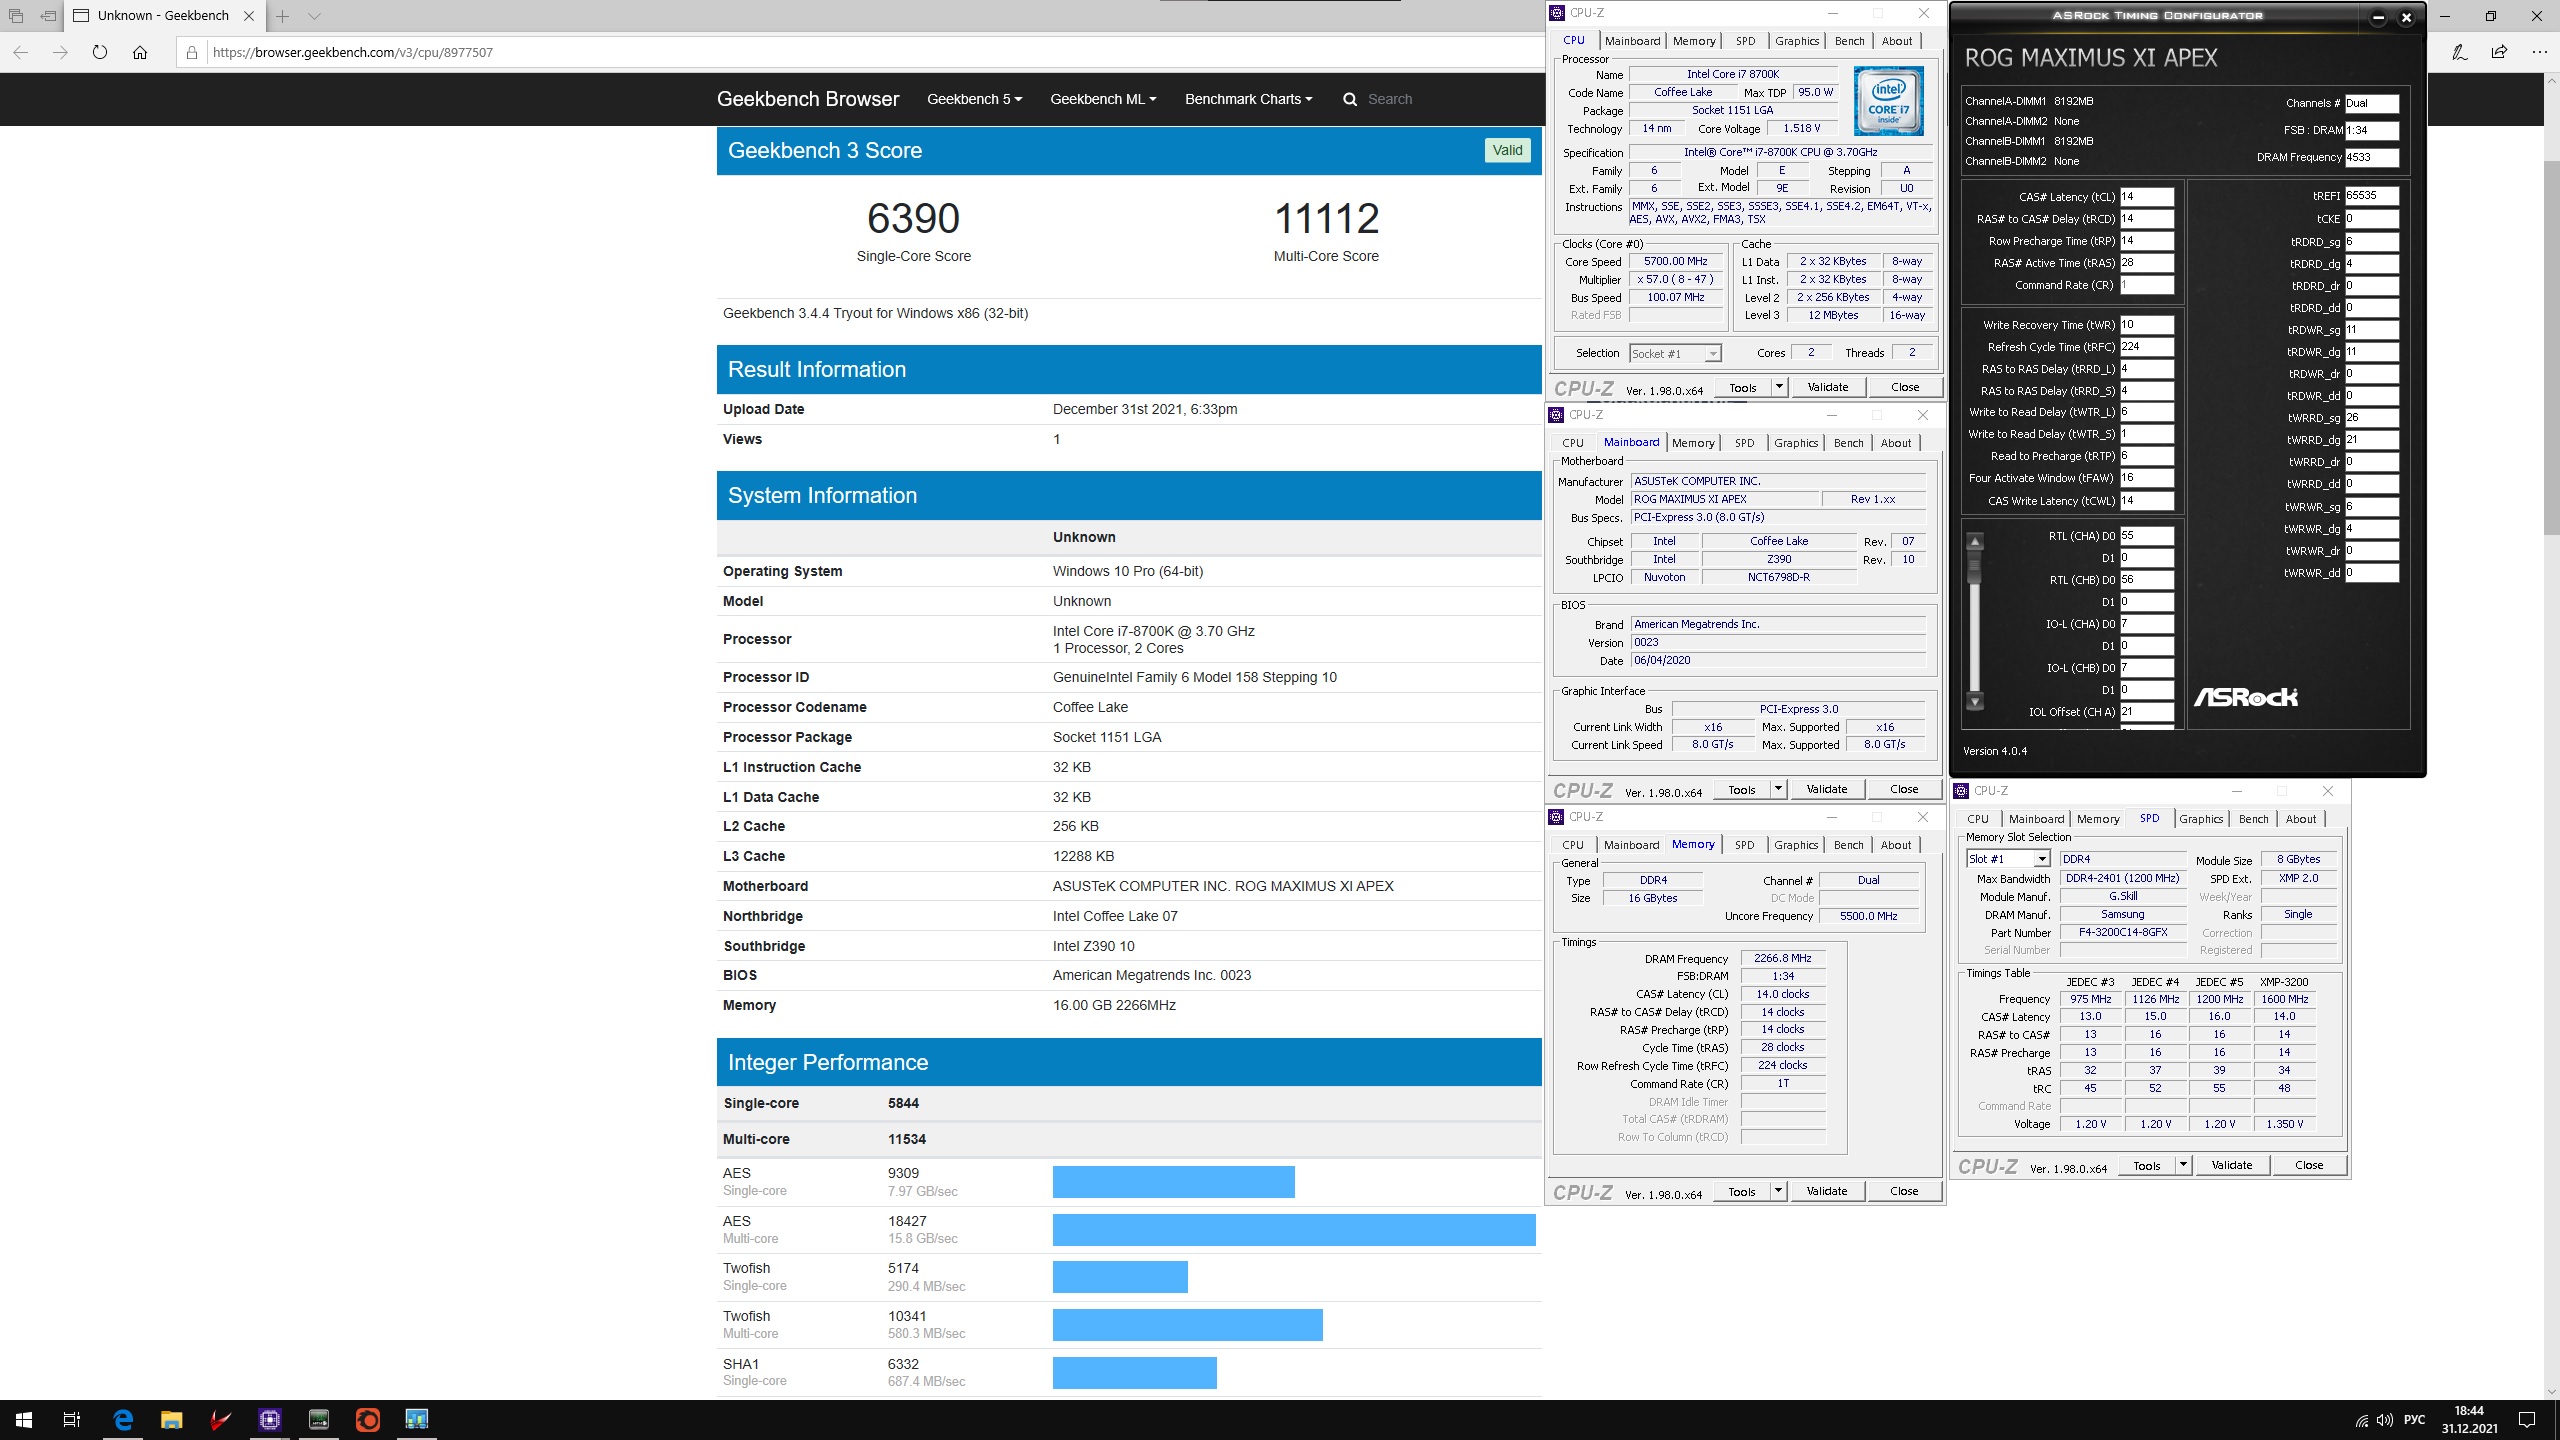This screenshot has width=2560, height=1440.
Task: Open Tools dropdown arrow in CPU-Z SPD window
Action: (2183, 1165)
